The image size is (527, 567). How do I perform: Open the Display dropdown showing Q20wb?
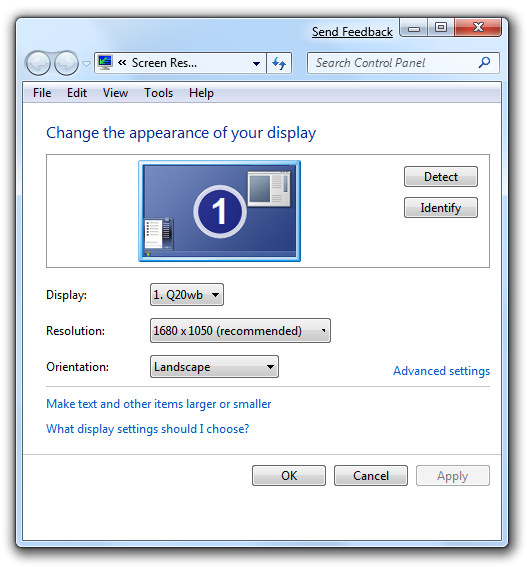187,295
